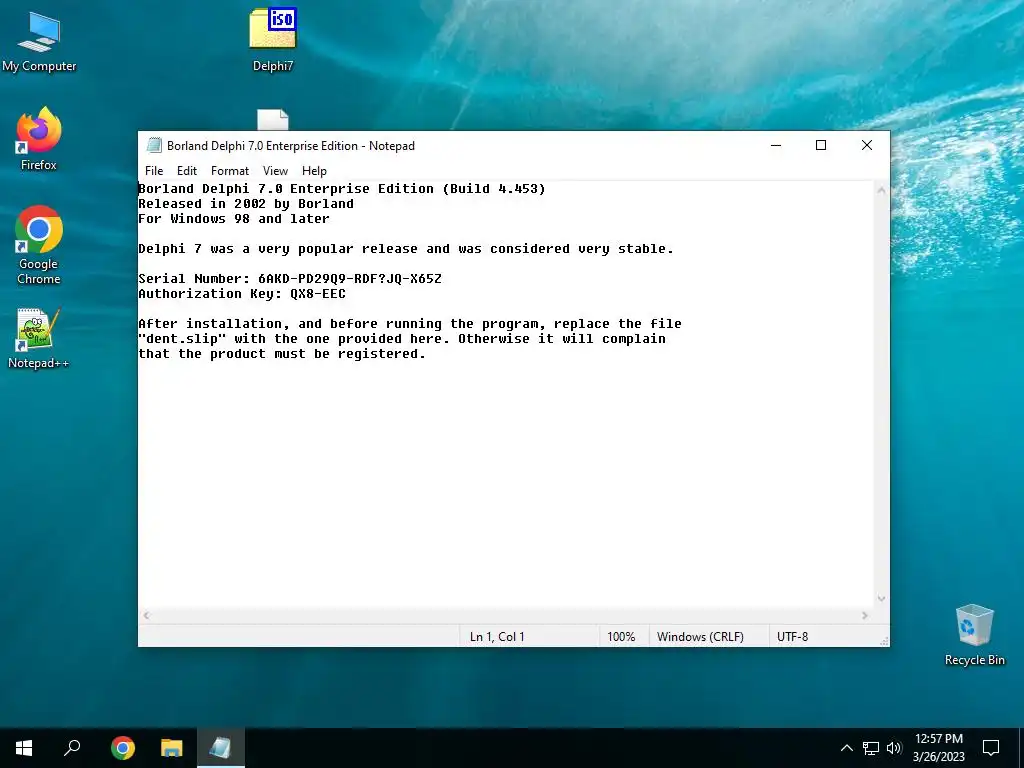Select the Recycle Bin icon
This screenshot has width=1024, height=768.
coord(974,635)
